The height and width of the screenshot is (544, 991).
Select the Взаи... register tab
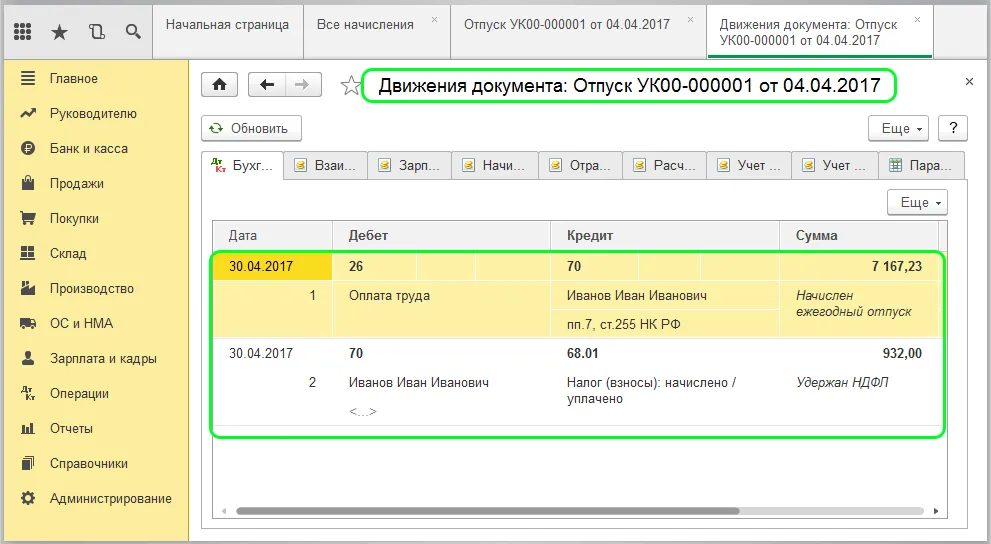(325, 166)
